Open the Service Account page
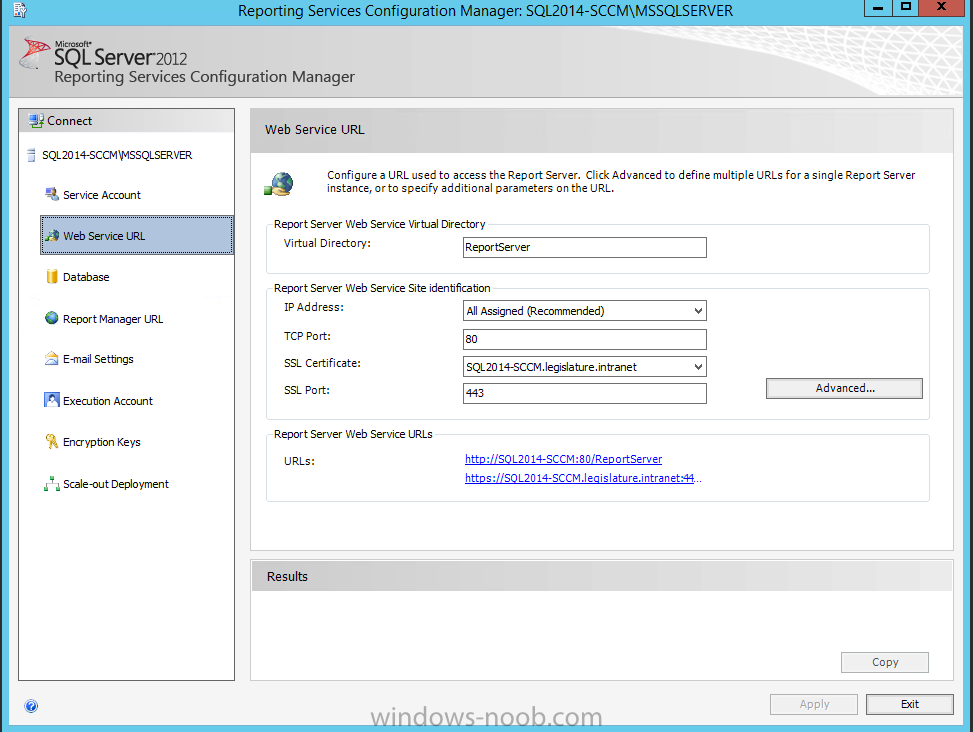The height and width of the screenshot is (732, 973). (x=102, y=195)
